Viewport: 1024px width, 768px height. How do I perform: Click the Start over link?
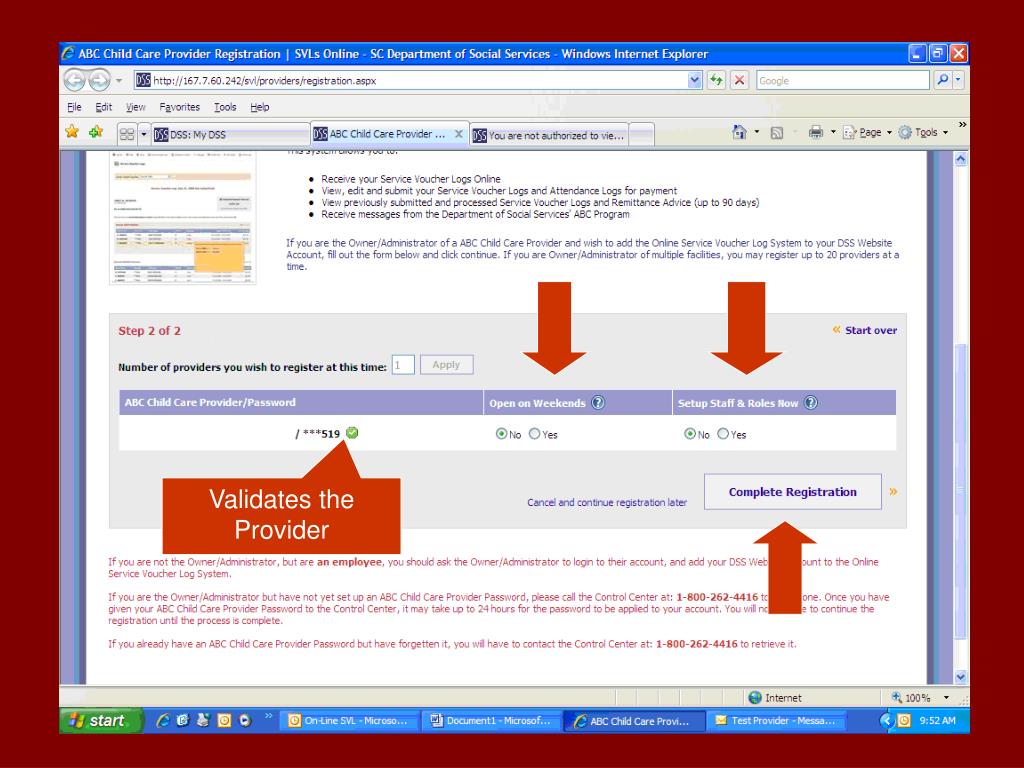pos(871,330)
